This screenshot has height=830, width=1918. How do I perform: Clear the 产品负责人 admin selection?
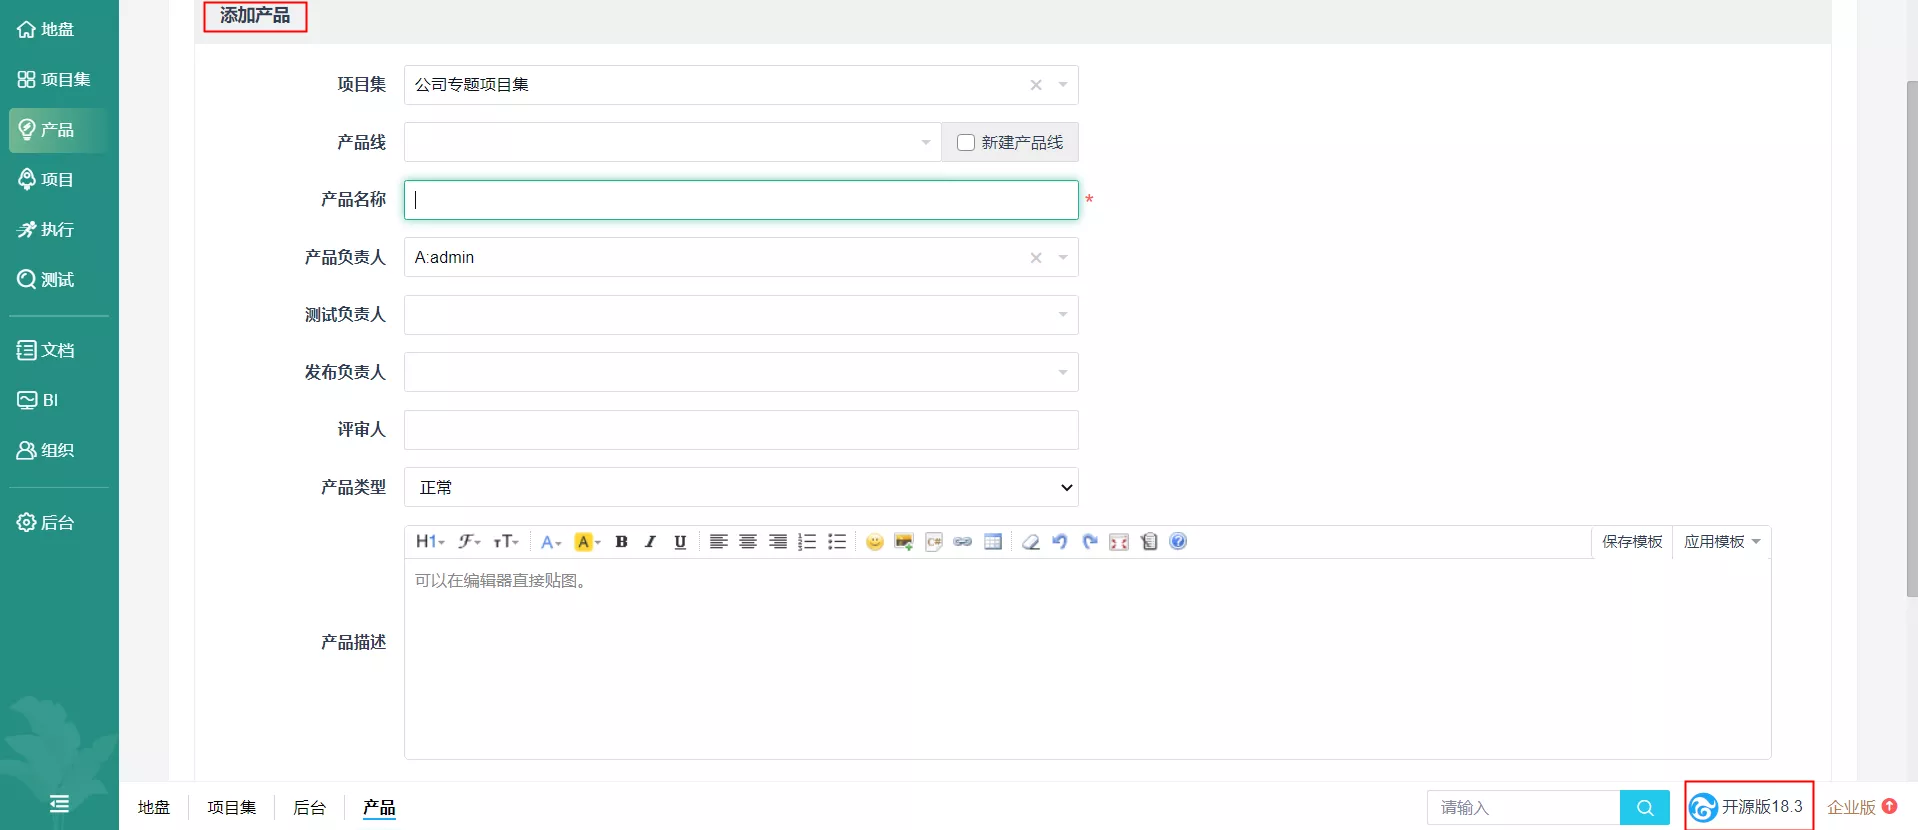(x=1036, y=258)
